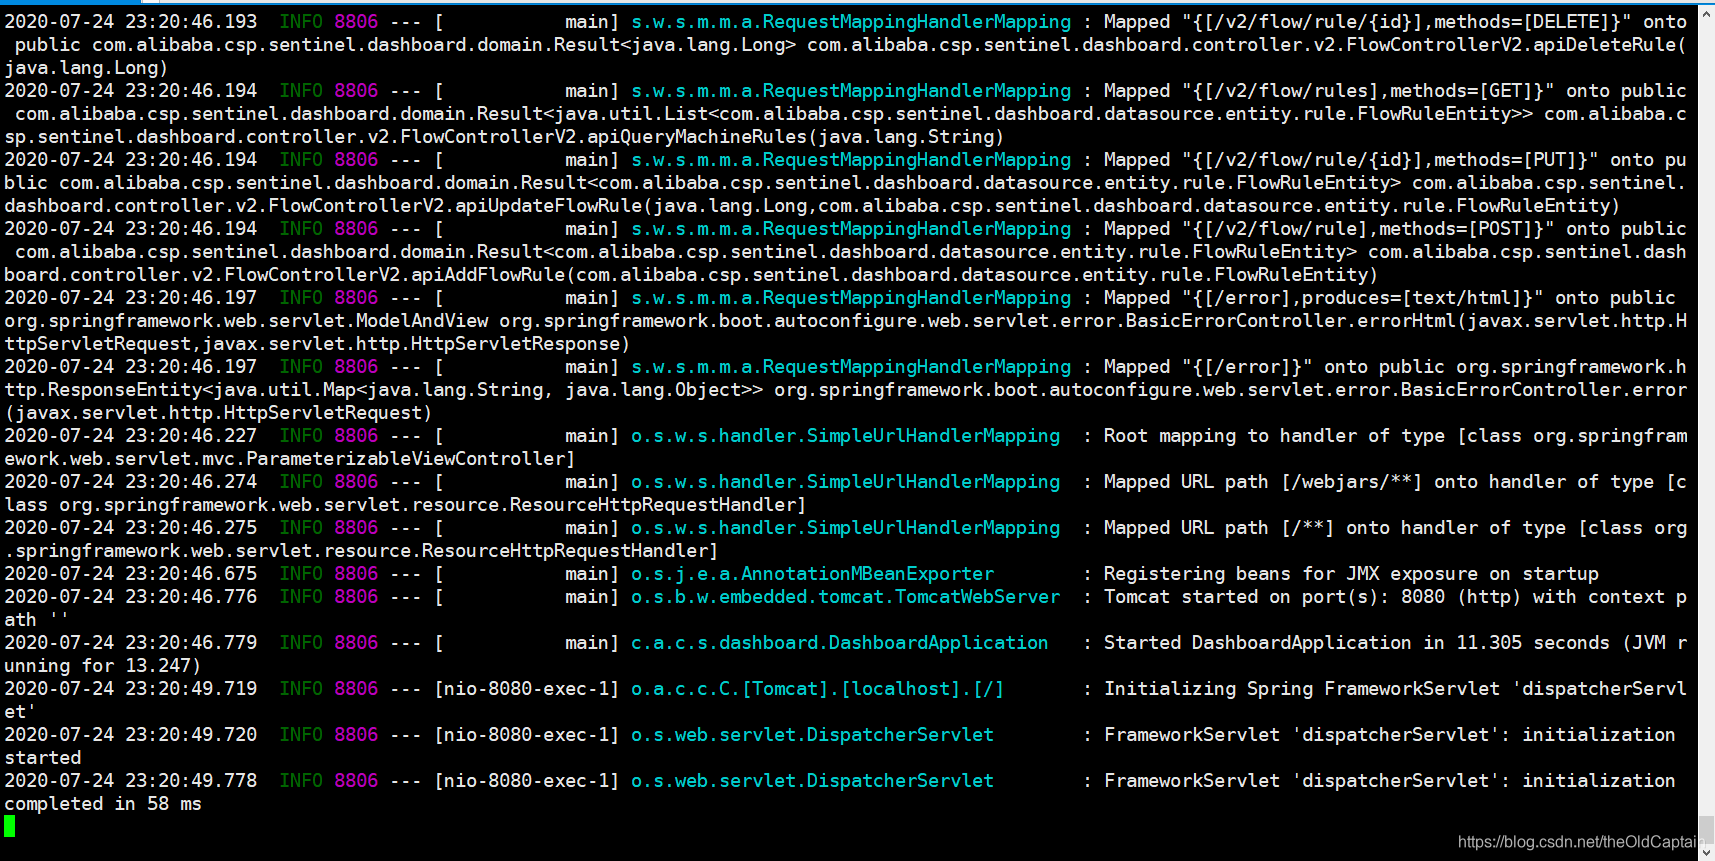Click the ParameterizableViewController] text
This screenshot has width=1715, height=861.
point(411,459)
